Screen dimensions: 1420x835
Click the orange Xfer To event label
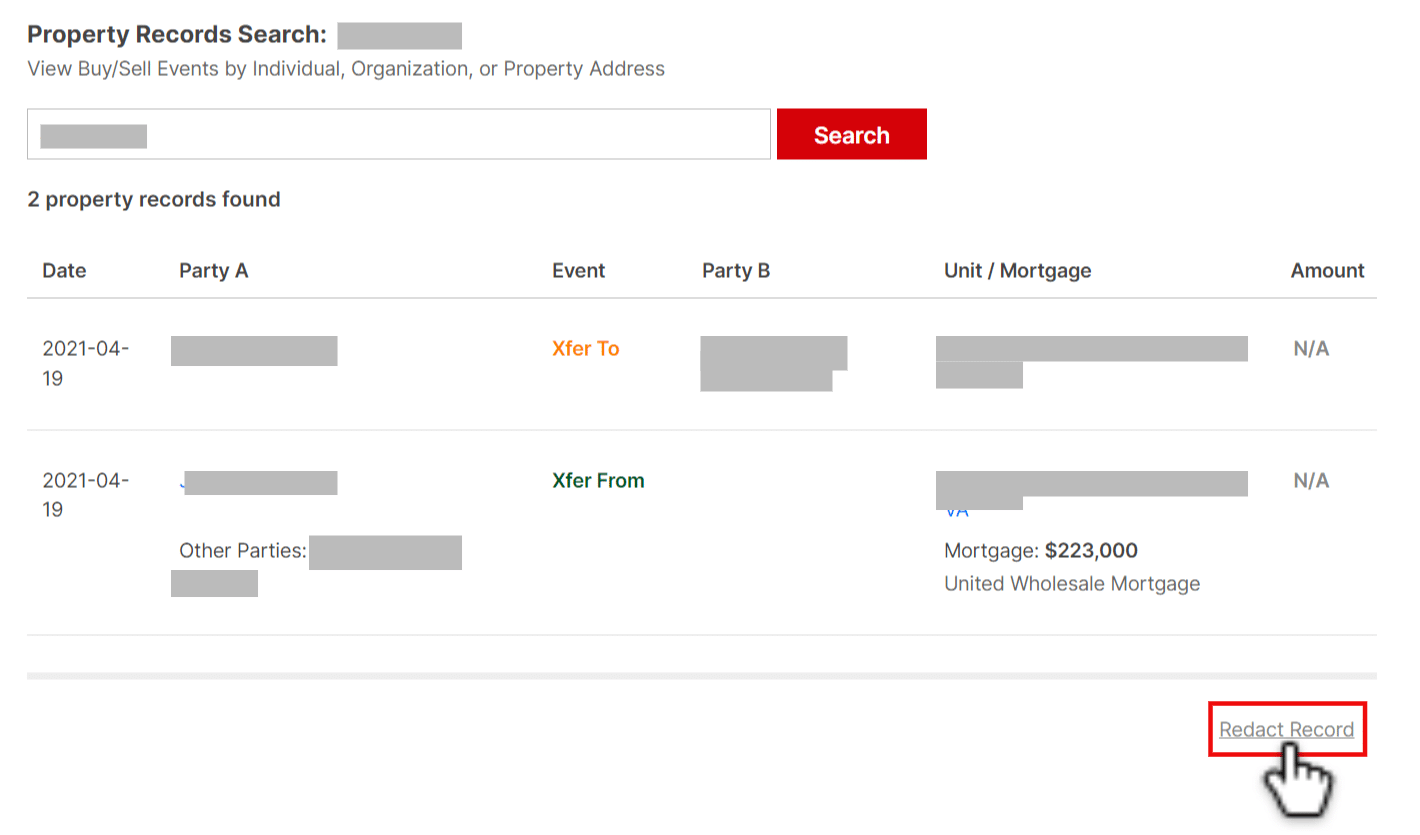coord(585,348)
